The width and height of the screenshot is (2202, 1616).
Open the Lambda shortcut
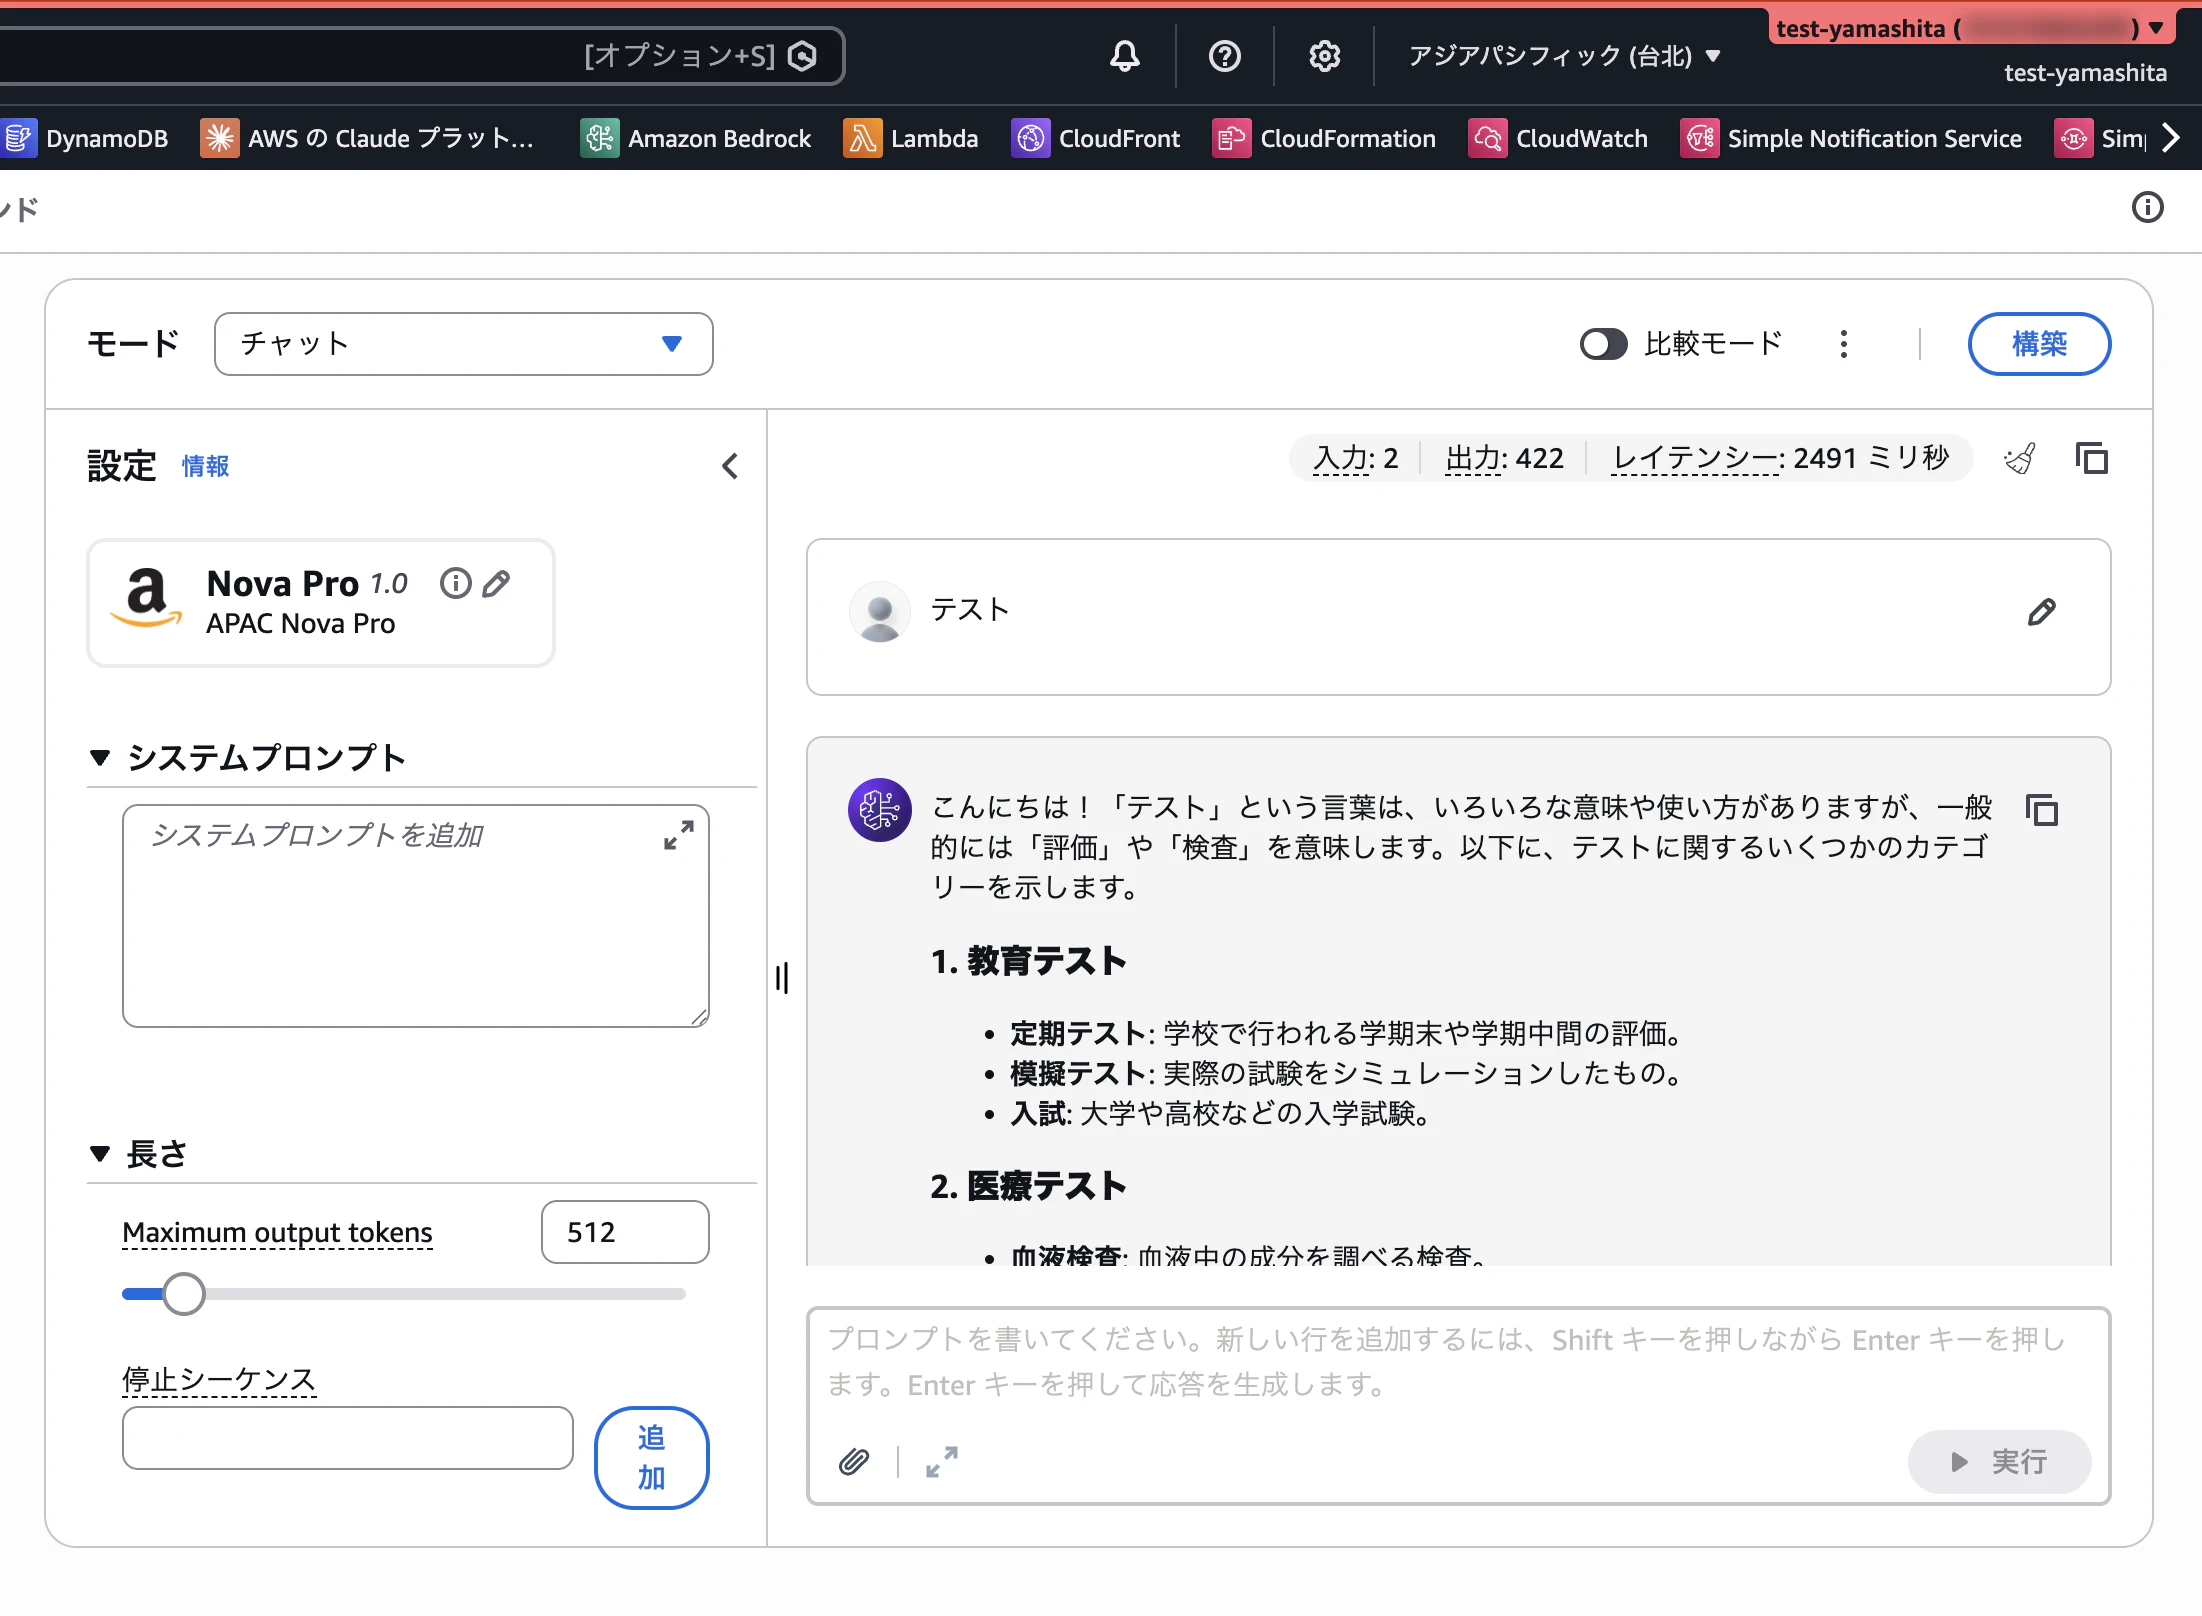pyautogui.click(x=911, y=138)
